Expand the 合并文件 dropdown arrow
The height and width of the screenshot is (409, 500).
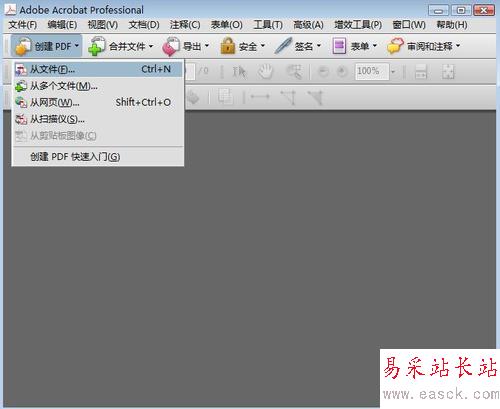151,46
